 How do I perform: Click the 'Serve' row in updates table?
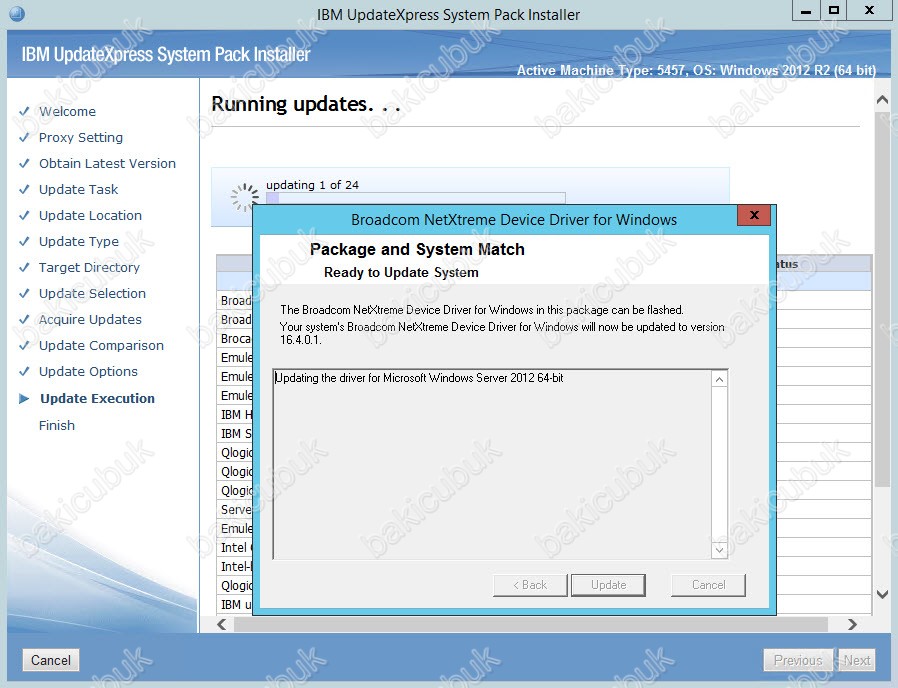(x=235, y=509)
